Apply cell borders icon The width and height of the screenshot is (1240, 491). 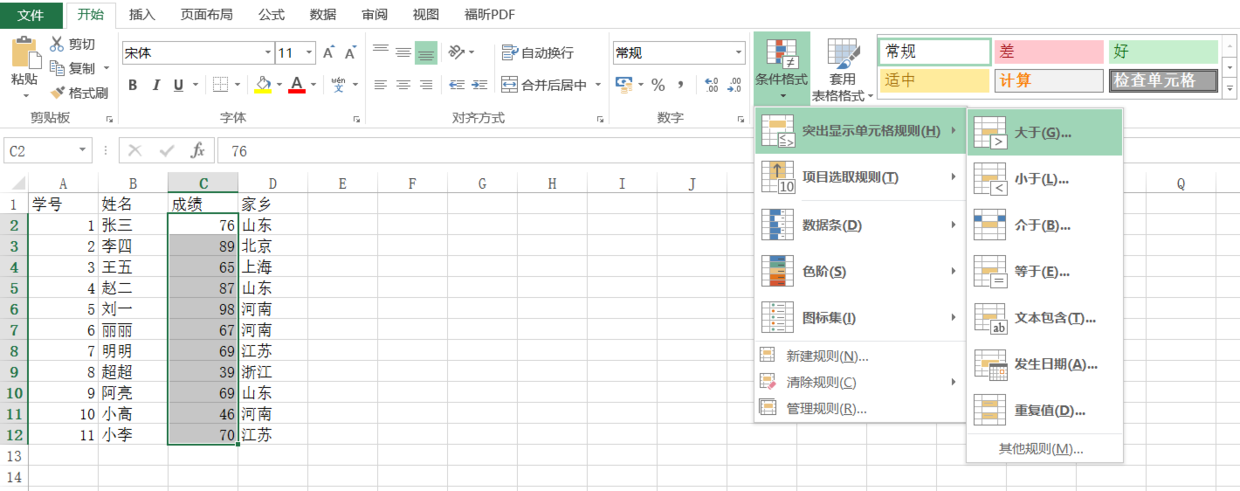219,85
